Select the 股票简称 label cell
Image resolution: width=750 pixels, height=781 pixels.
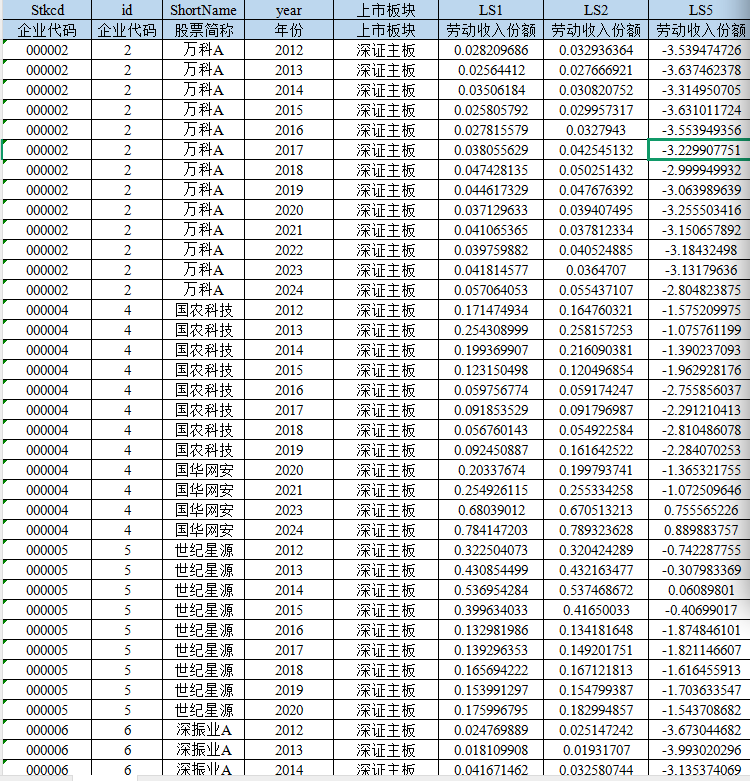204,30
